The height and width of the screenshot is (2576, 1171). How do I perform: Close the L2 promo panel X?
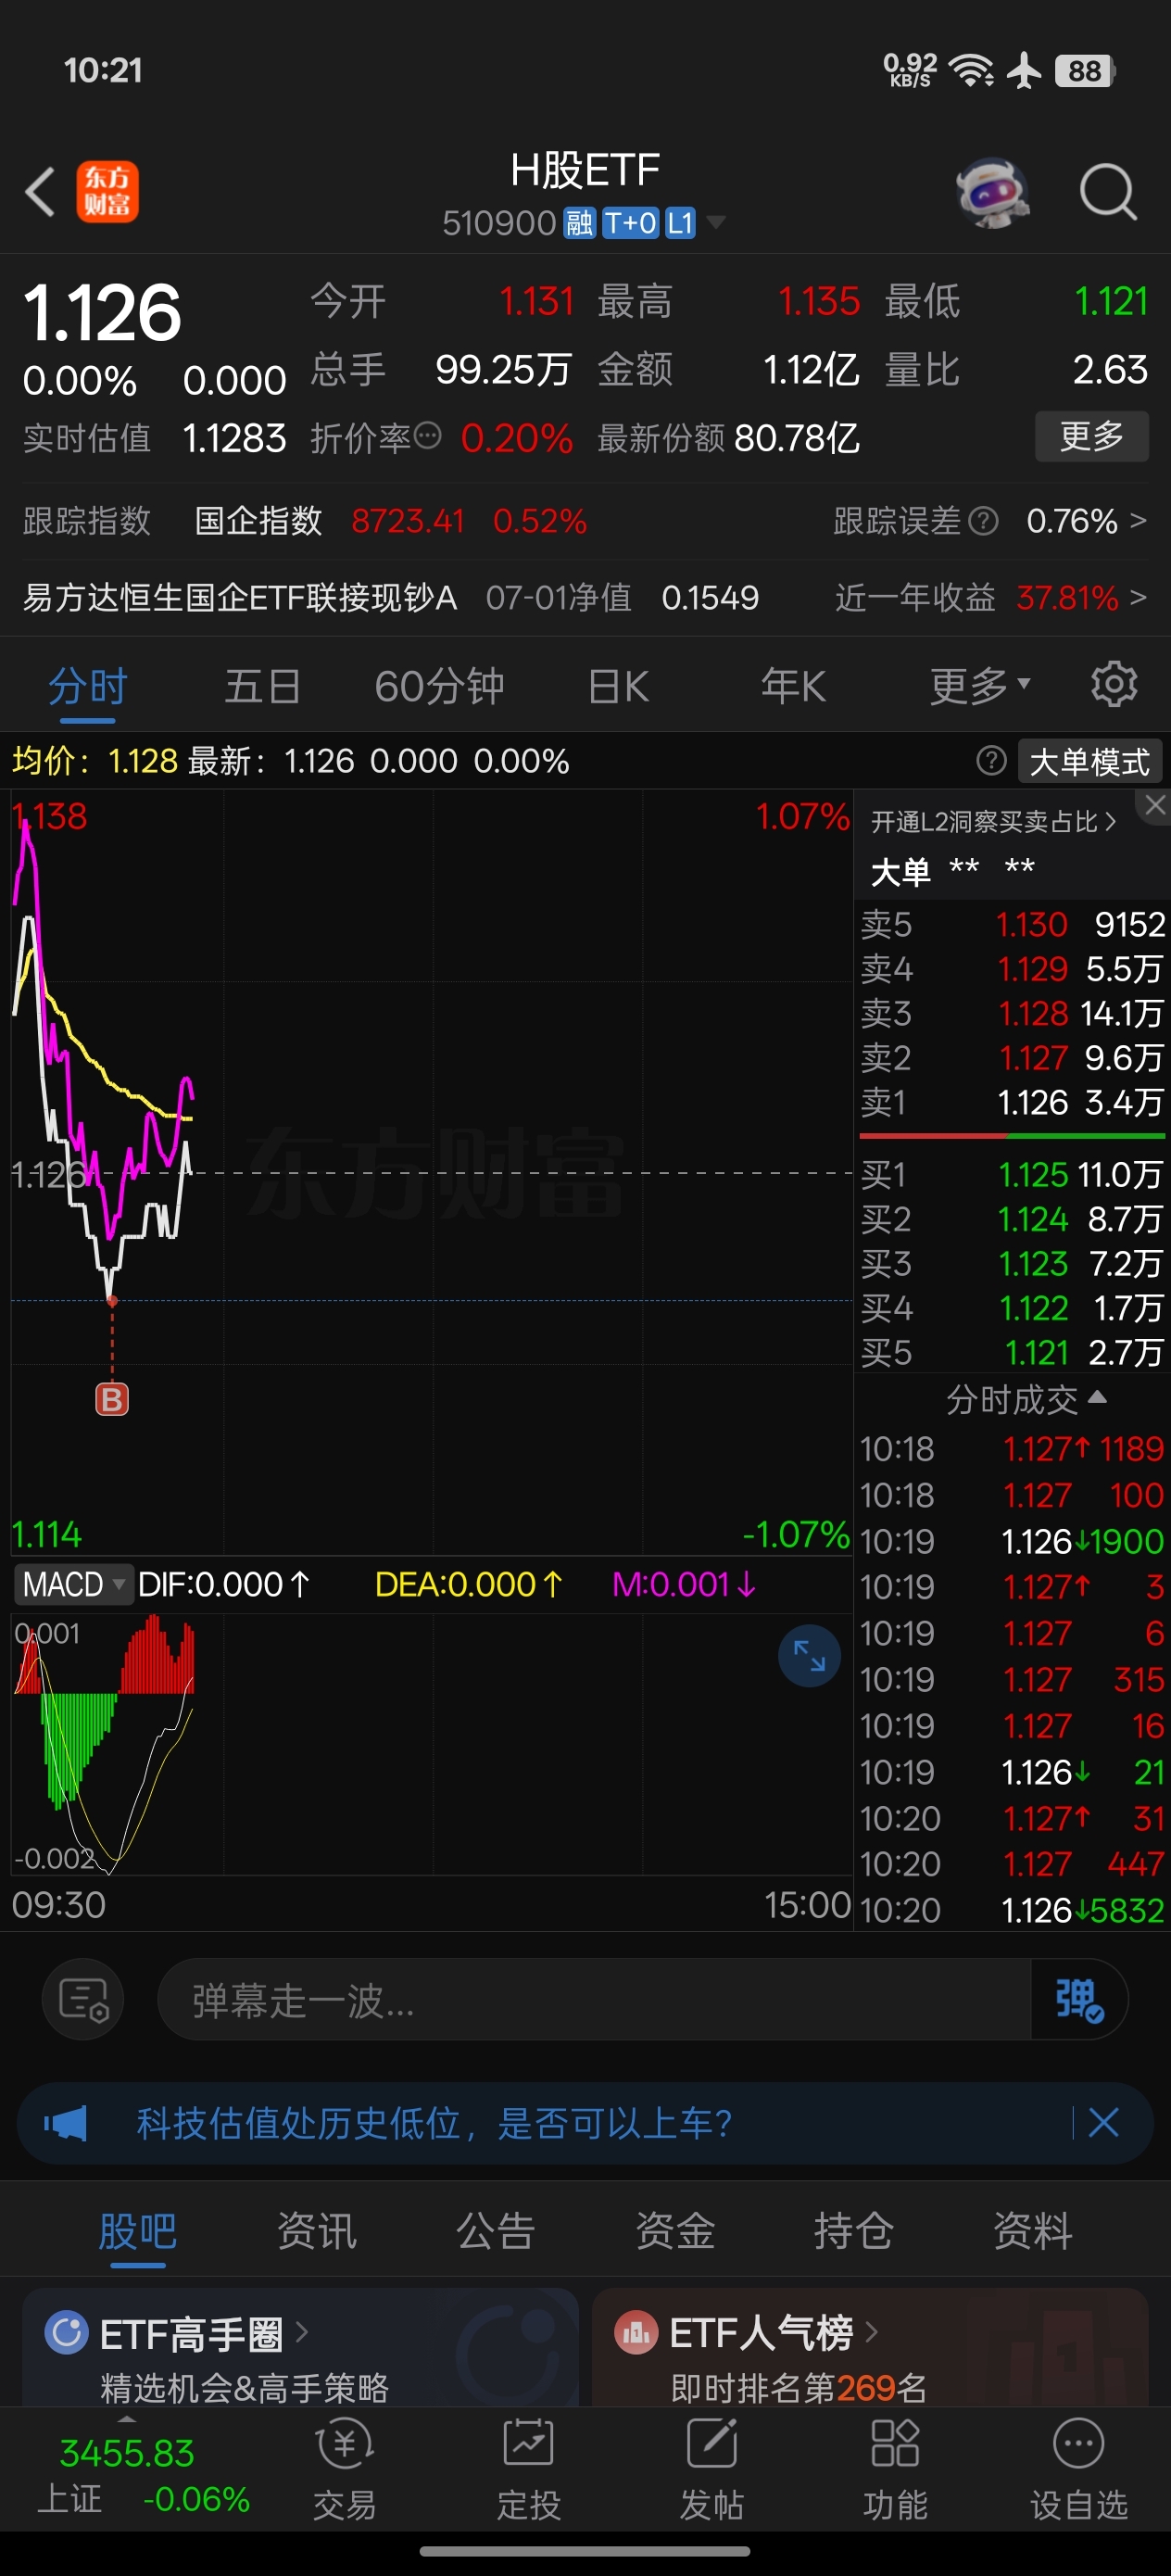[x=1155, y=805]
